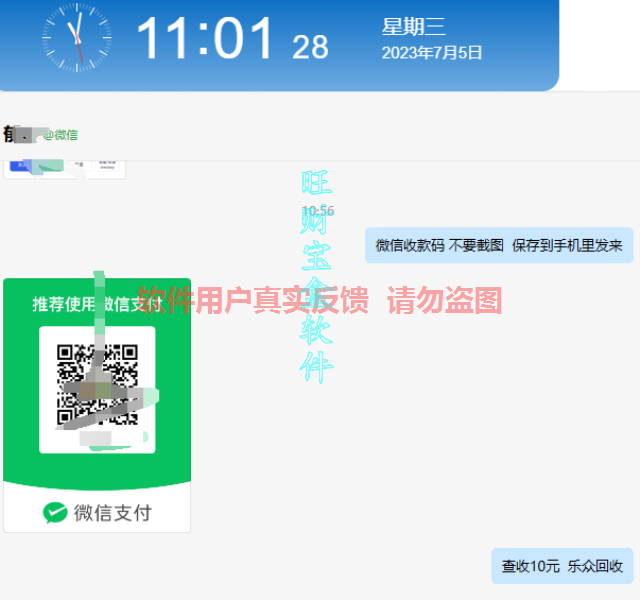Image resolution: width=640 pixels, height=600 pixels.
Task: Click the @微信 source tag beside the contact name
Action: pos(60,135)
